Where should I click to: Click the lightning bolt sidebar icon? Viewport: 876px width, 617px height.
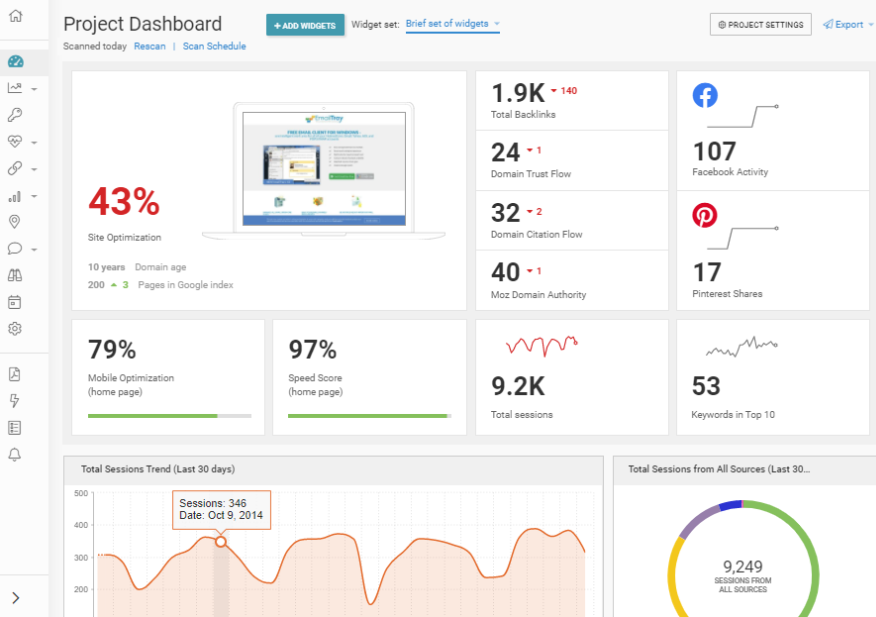point(15,401)
